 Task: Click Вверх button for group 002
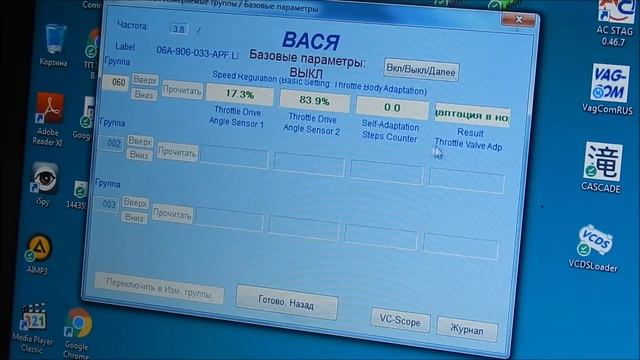pos(140,141)
